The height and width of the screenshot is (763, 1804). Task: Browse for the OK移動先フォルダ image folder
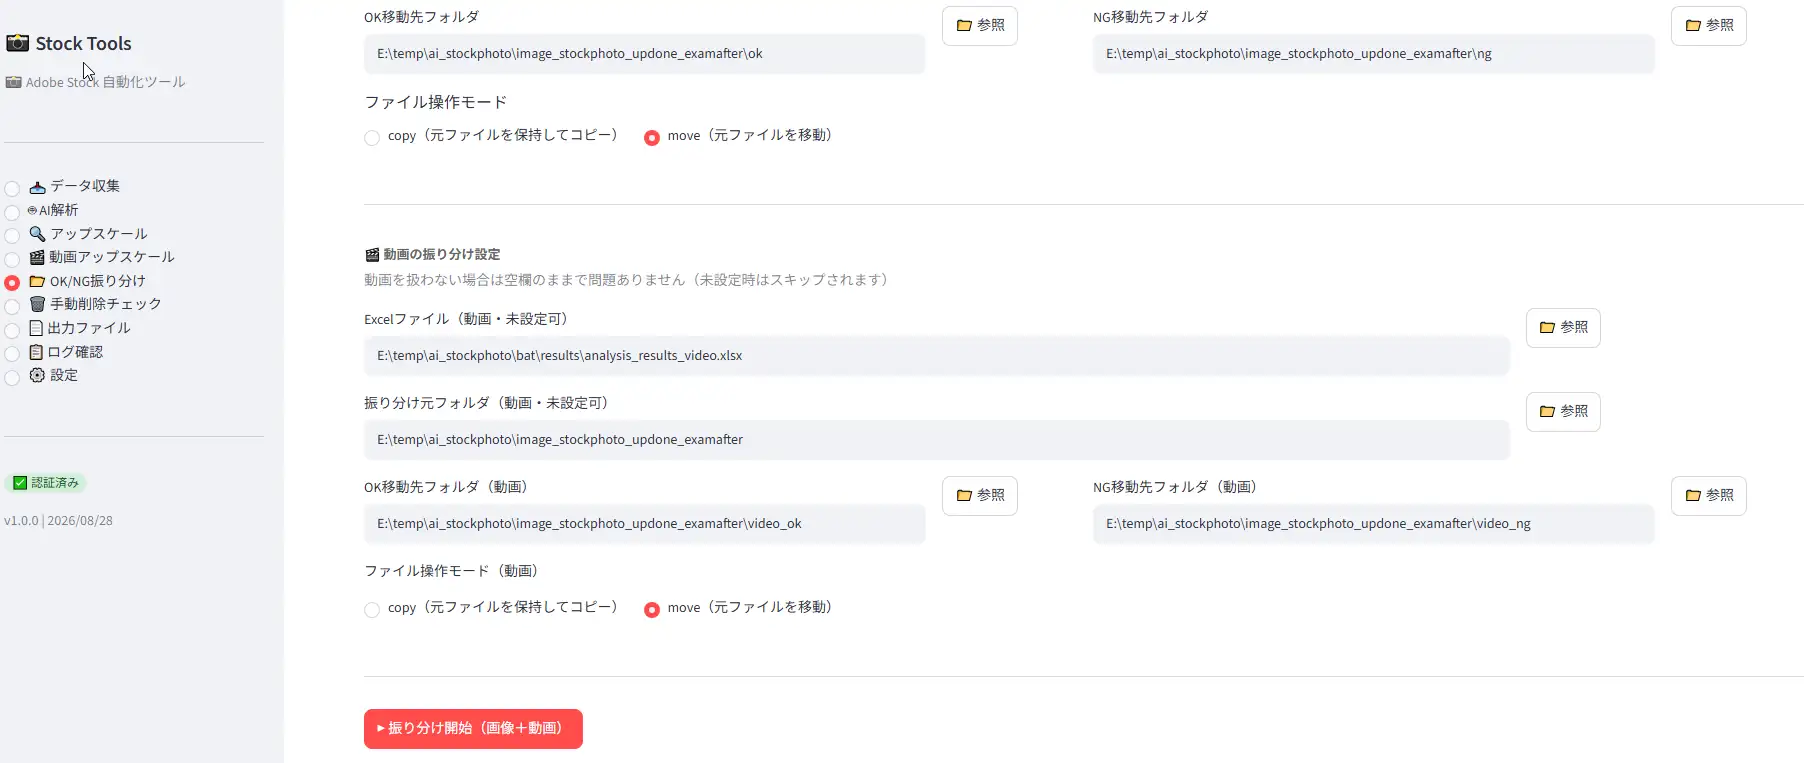[x=980, y=25]
